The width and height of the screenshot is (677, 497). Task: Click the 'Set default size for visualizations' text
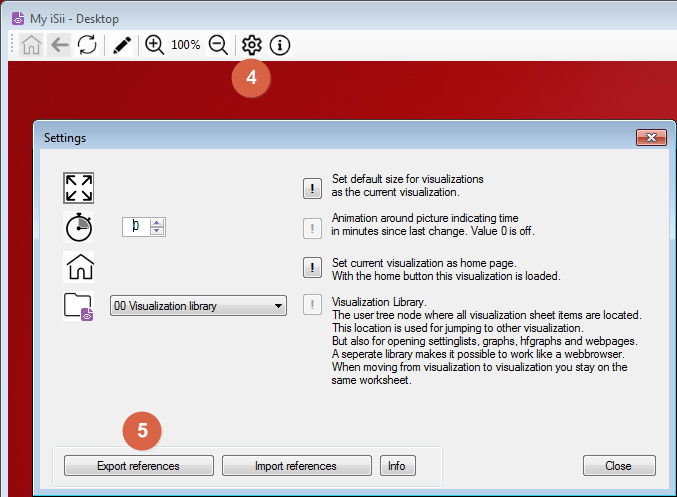(408, 179)
